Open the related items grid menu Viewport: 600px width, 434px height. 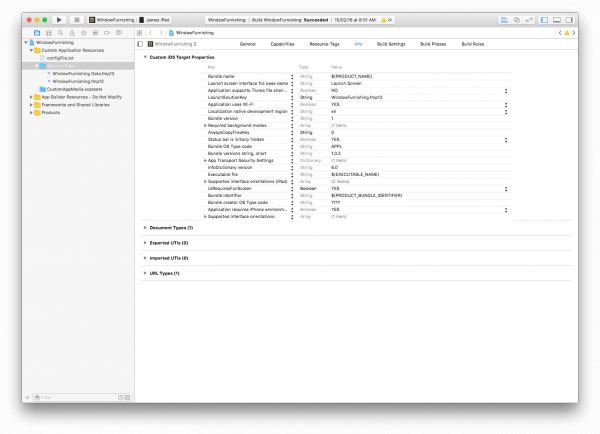(x=140, y=33)
